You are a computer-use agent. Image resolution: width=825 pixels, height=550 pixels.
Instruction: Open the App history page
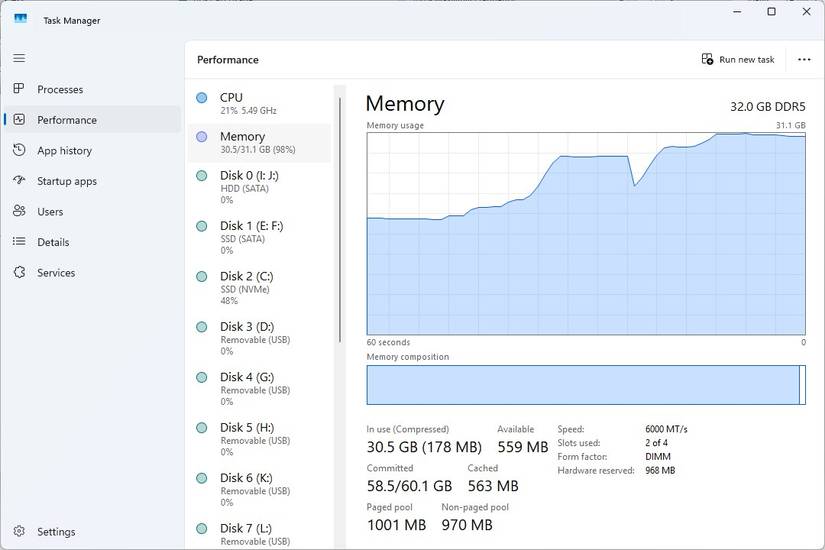tap(92, 150)
